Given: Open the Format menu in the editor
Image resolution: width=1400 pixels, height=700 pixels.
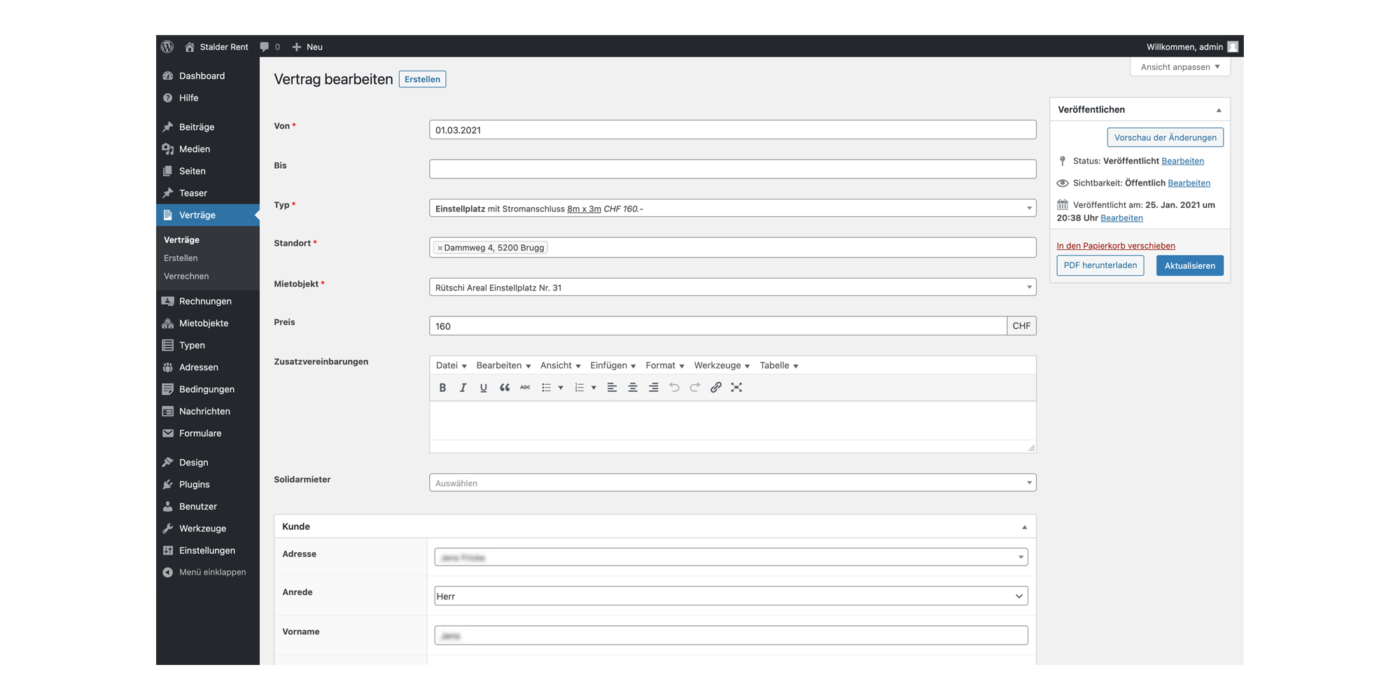Looking at the screenshot, I should pos(665,366).
